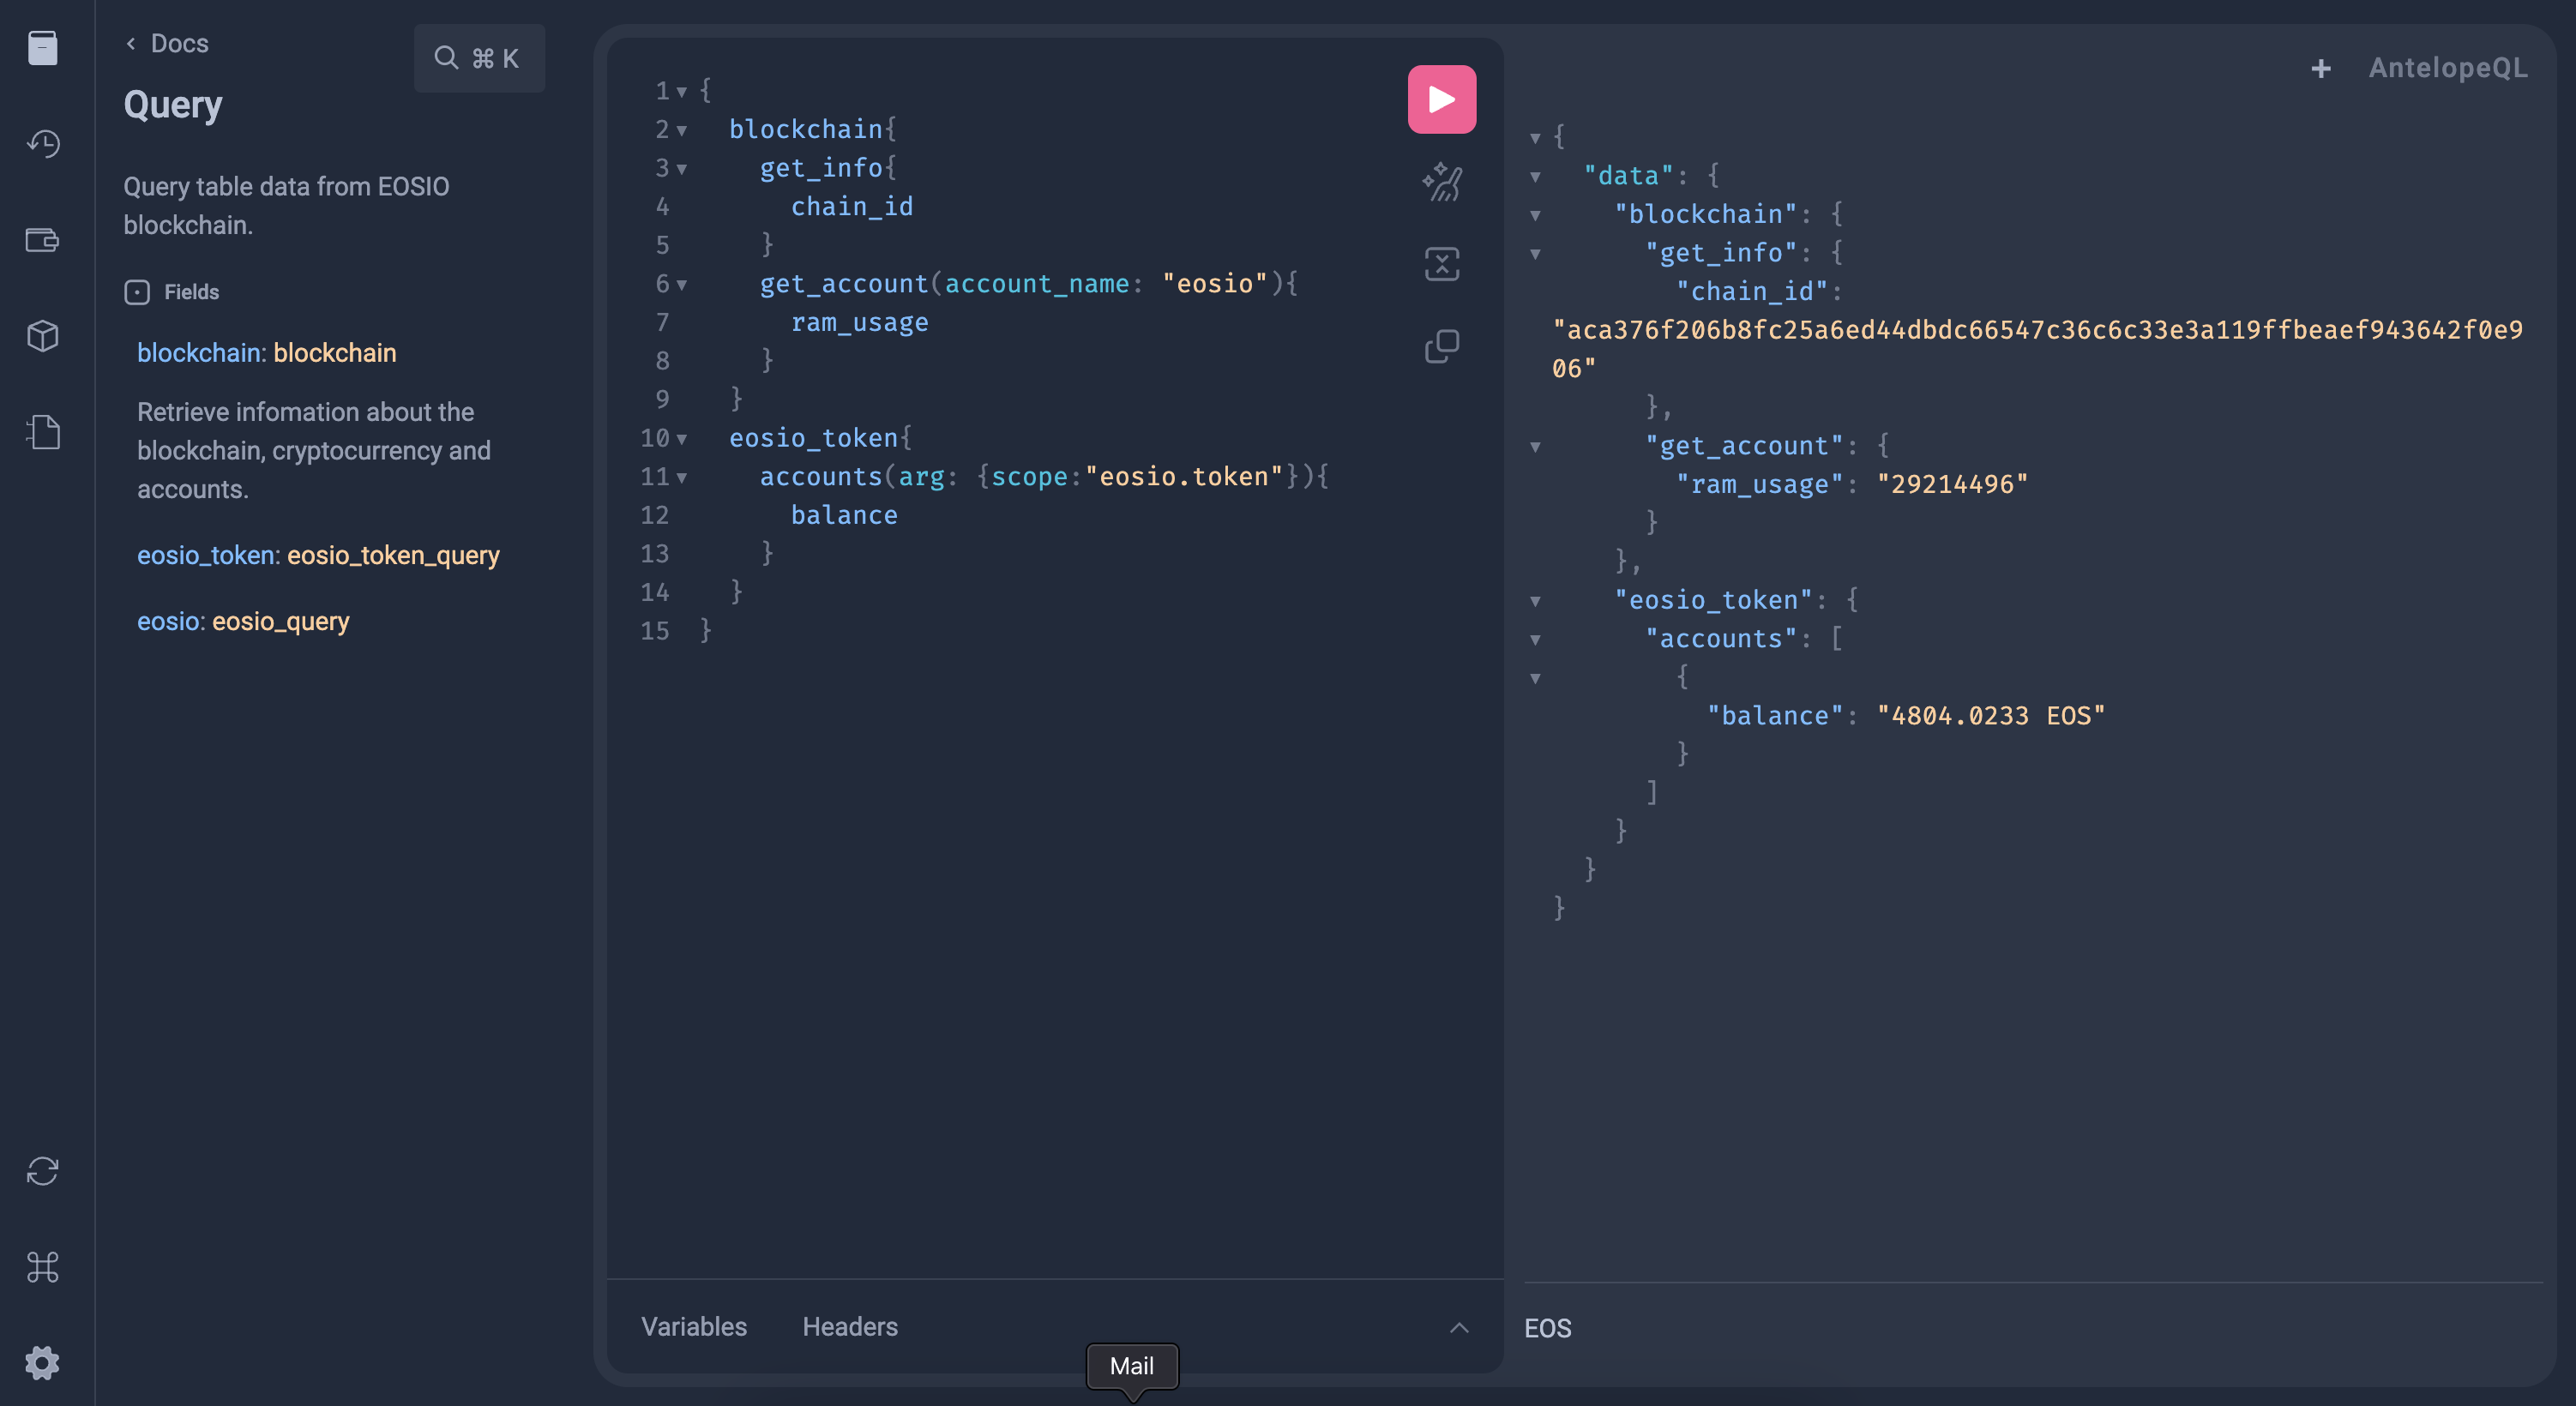
Task: Go back to Docs
Action: (167, 44)
